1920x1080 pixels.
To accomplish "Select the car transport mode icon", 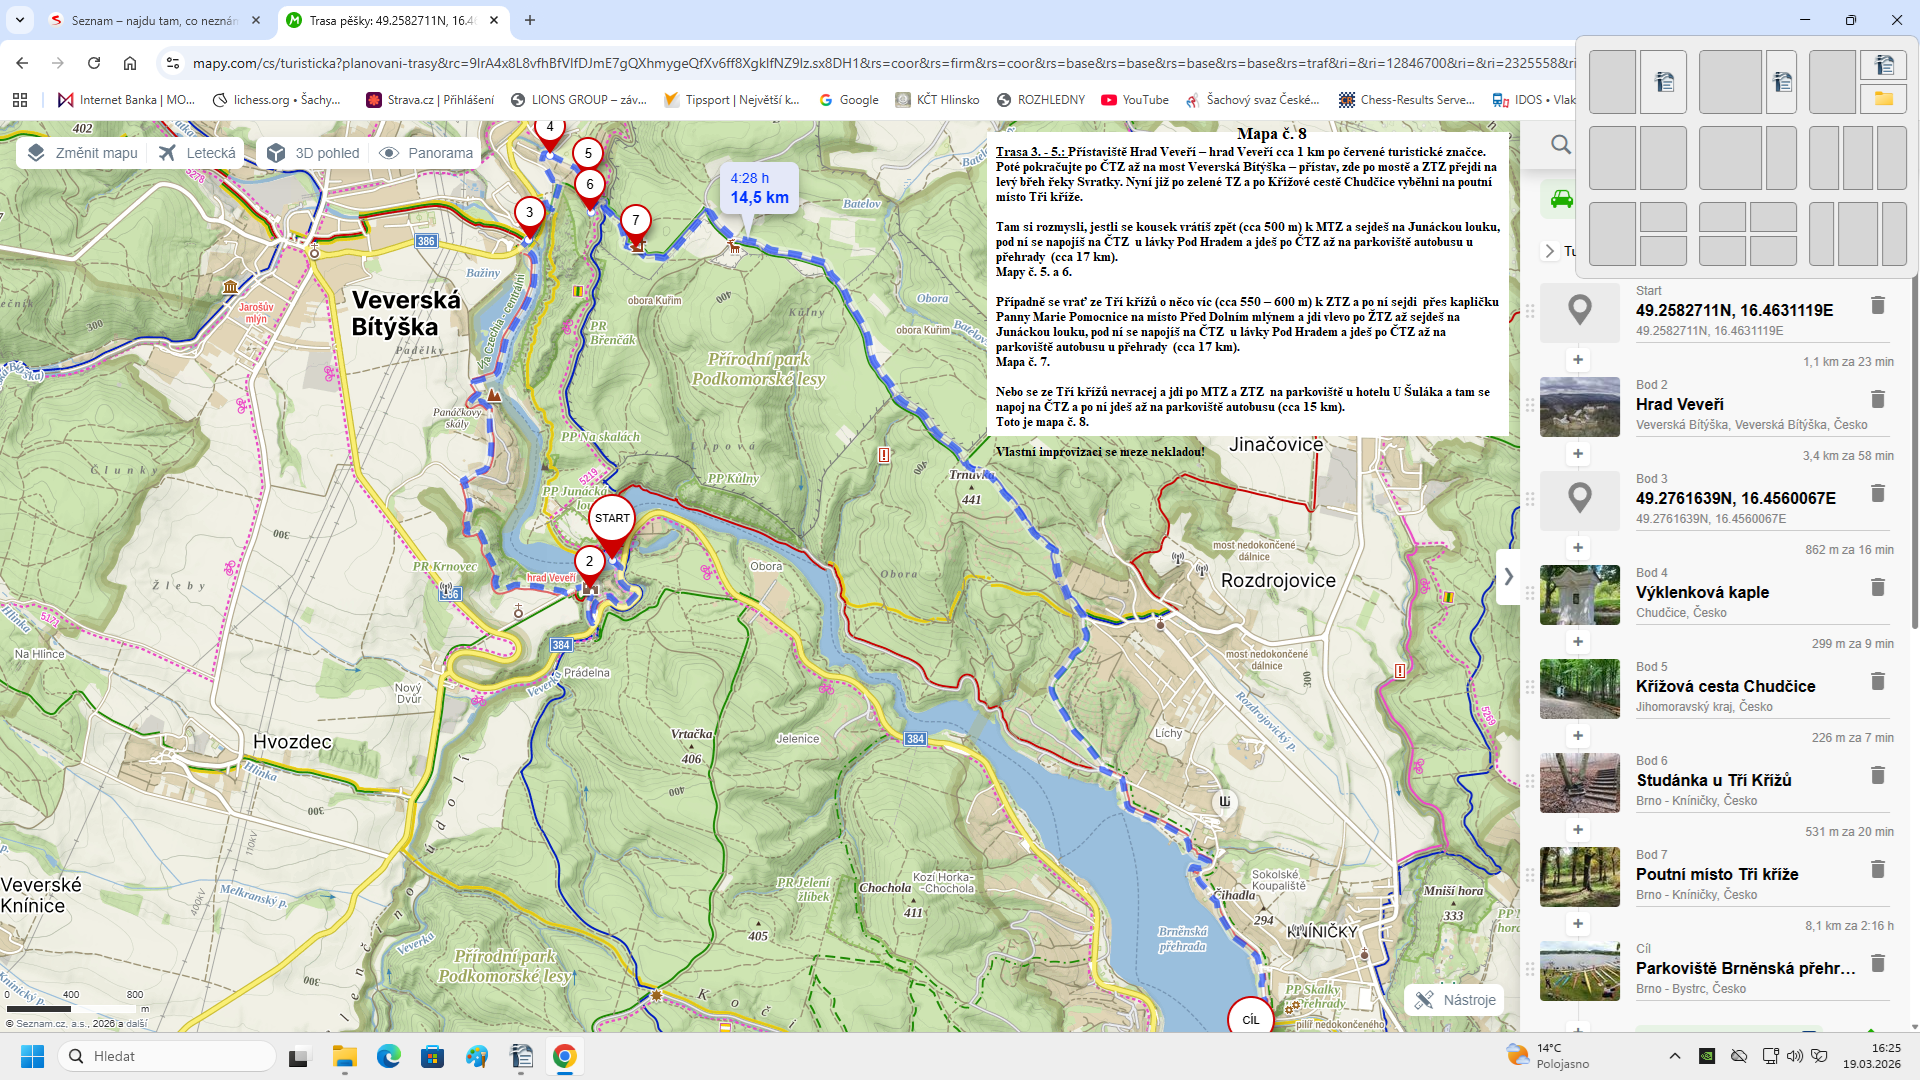I will (1561, 199).
